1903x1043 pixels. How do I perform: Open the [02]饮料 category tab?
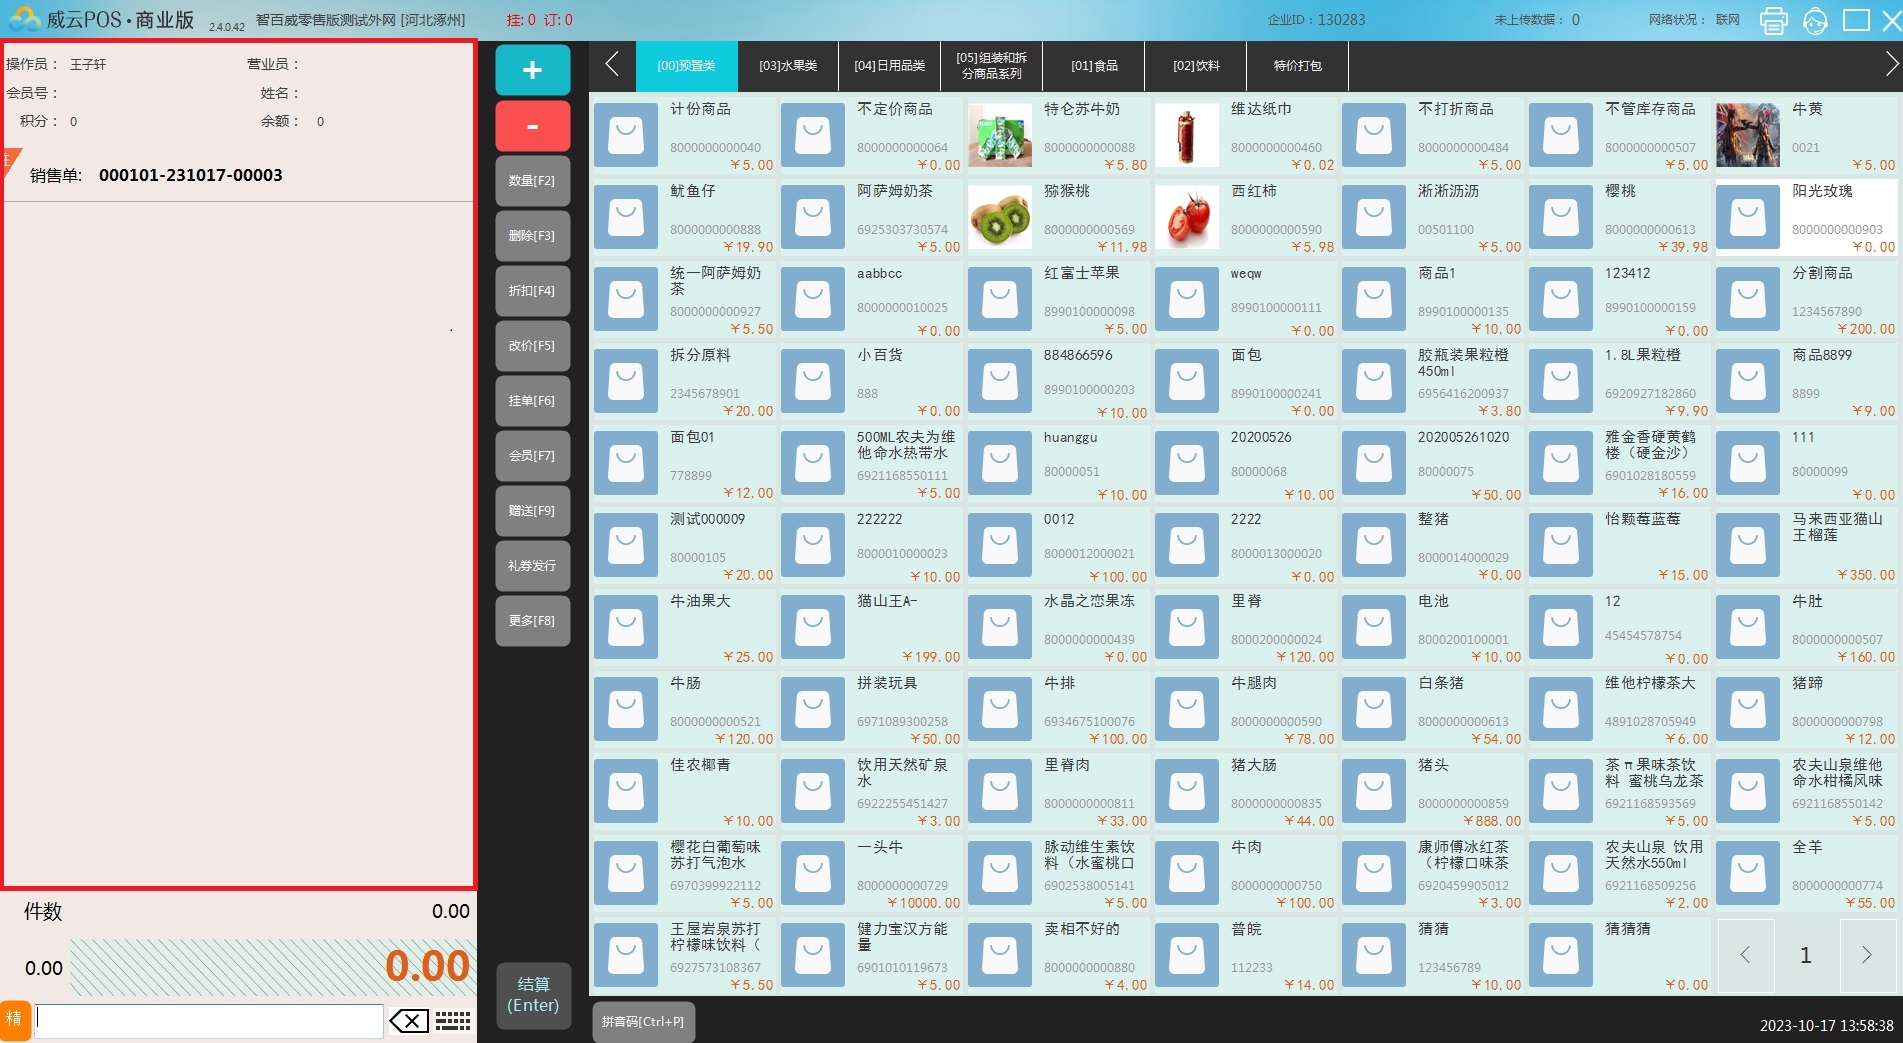pos(1196,66)
